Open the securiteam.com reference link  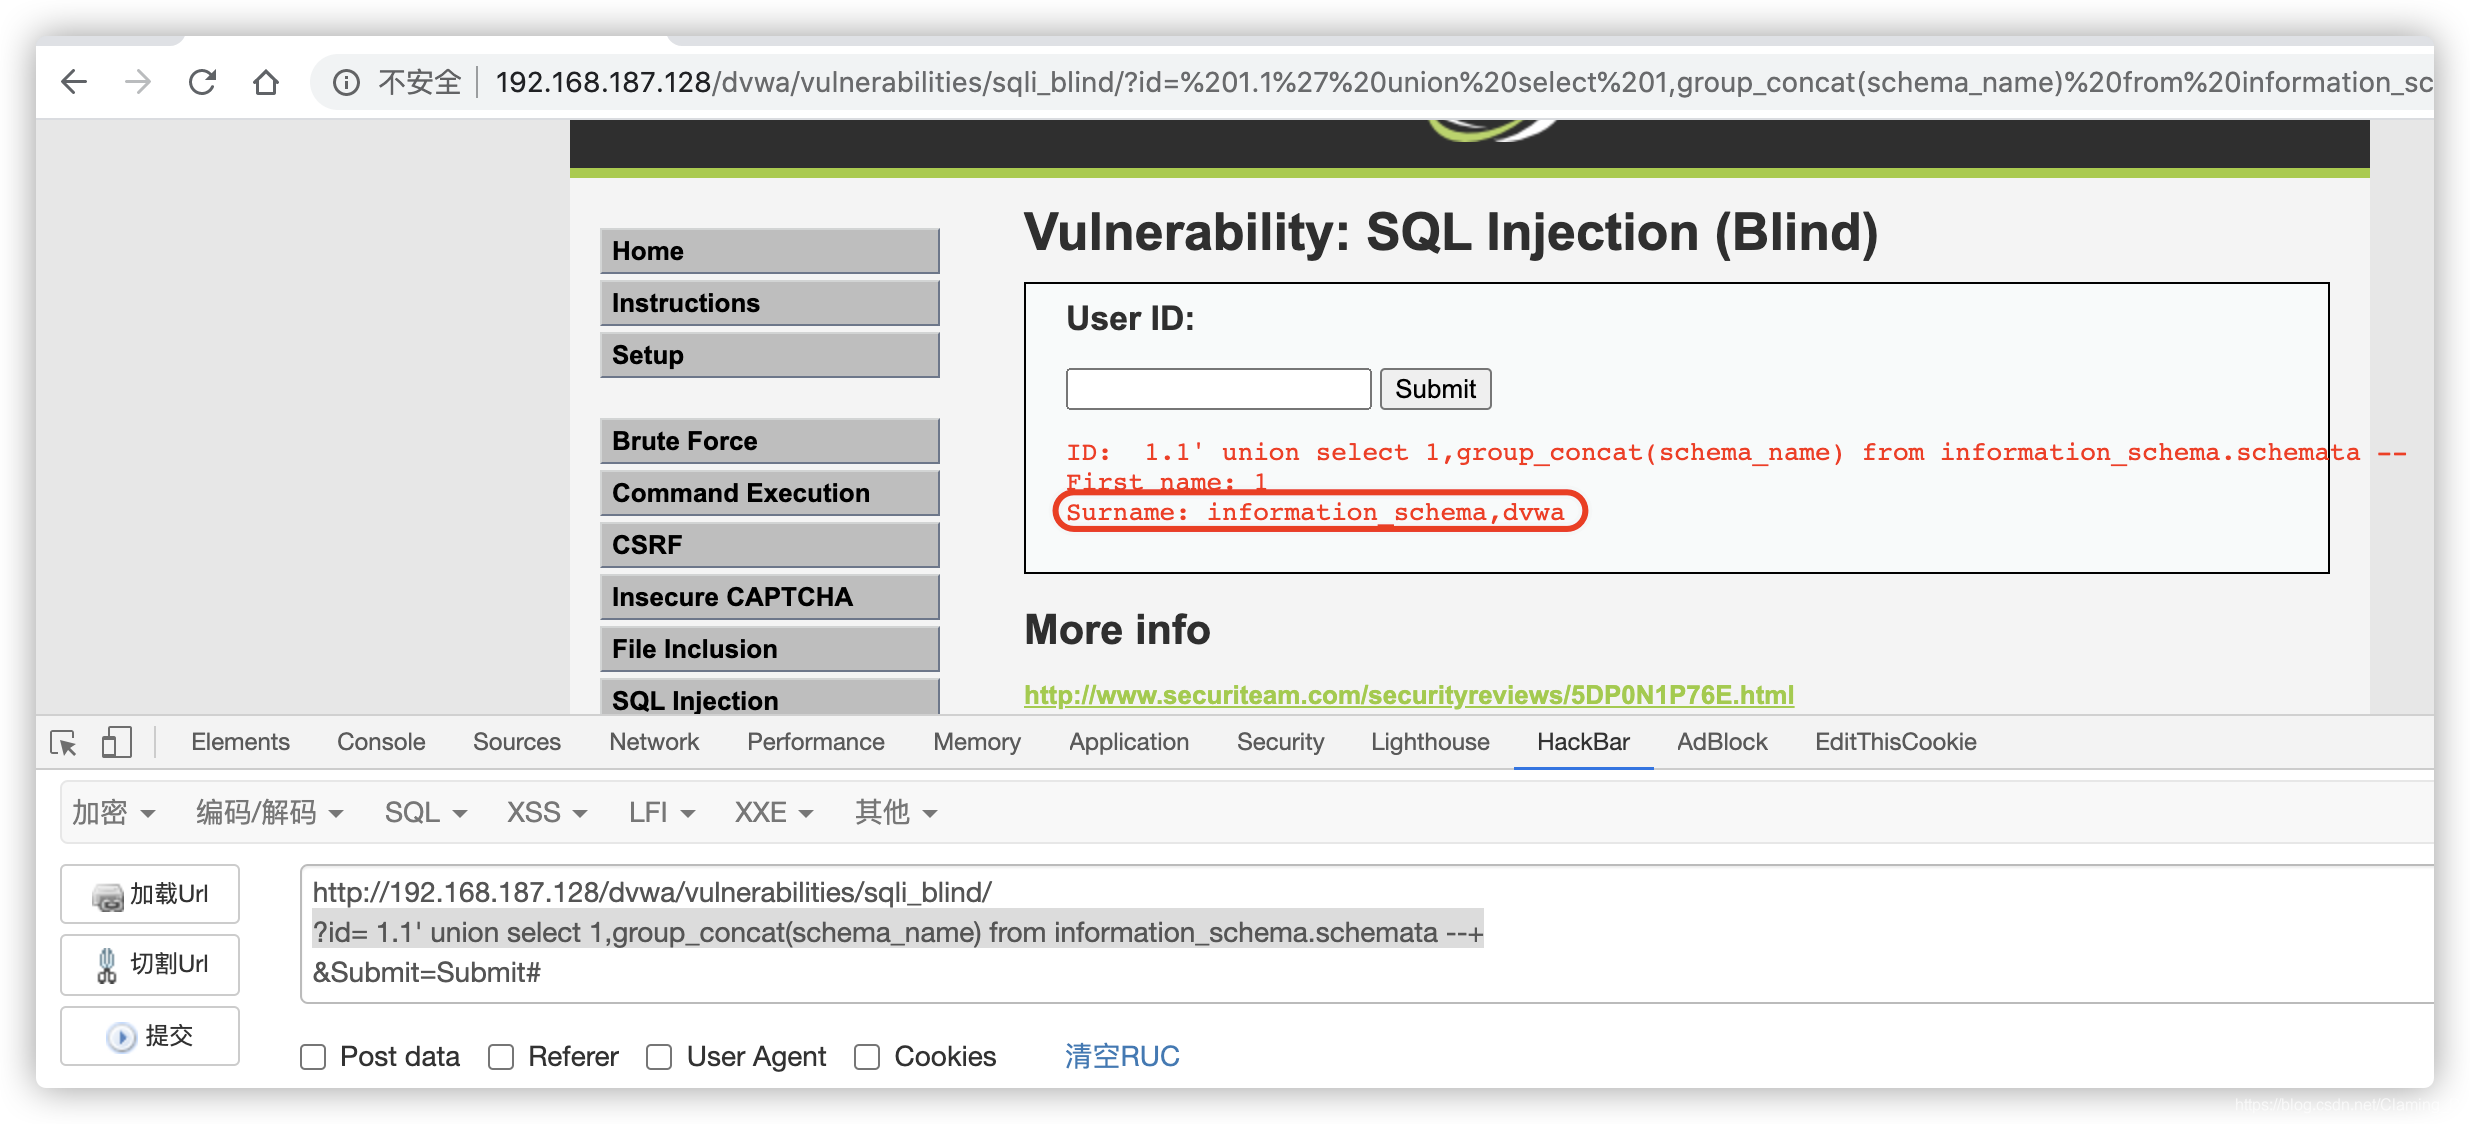(1409, 695)
